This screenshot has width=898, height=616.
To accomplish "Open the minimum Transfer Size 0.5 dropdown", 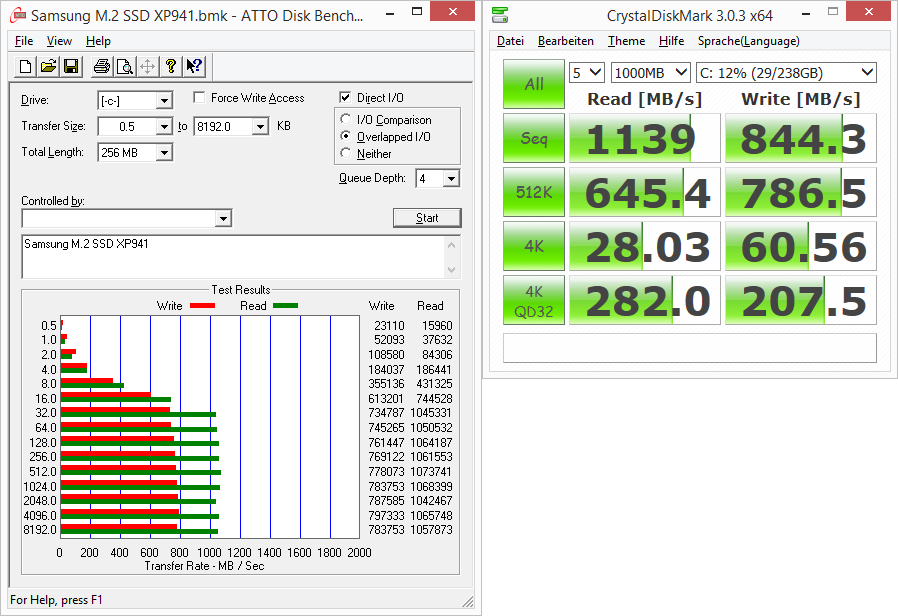I will (164, 127).
